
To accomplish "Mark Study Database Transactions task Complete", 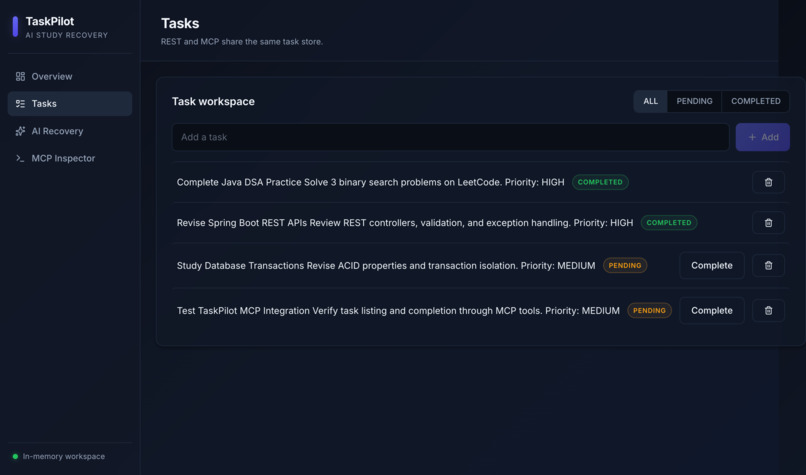I will click(x=712, y=265).
